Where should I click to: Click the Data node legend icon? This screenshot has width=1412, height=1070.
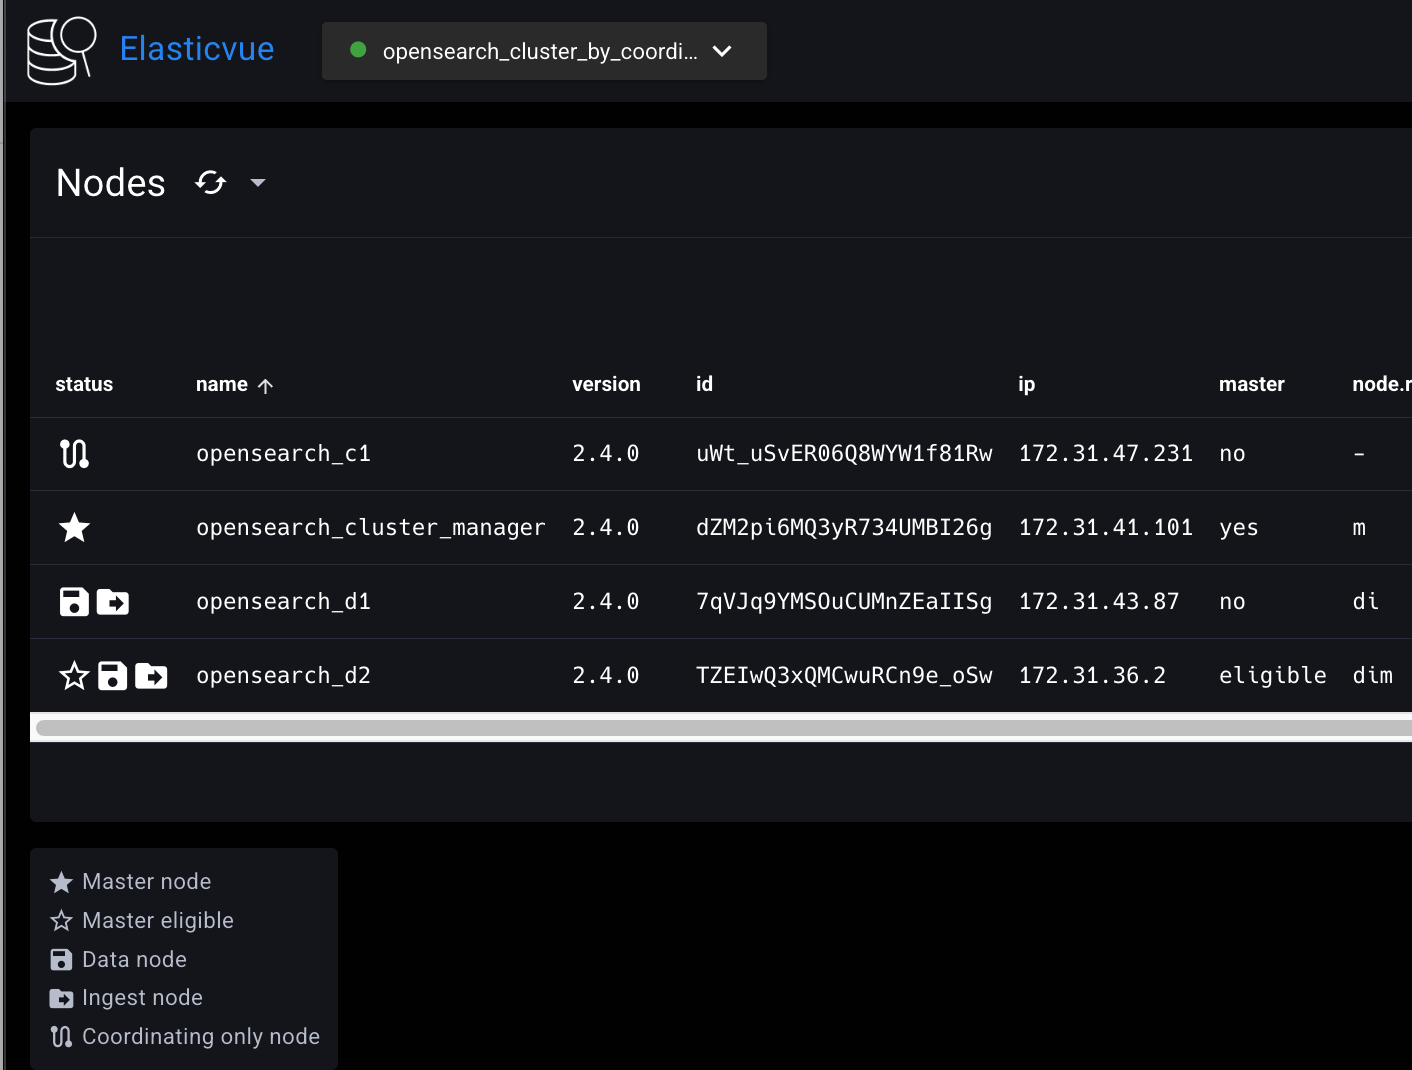pyautogui.click(x=61, y=960)
